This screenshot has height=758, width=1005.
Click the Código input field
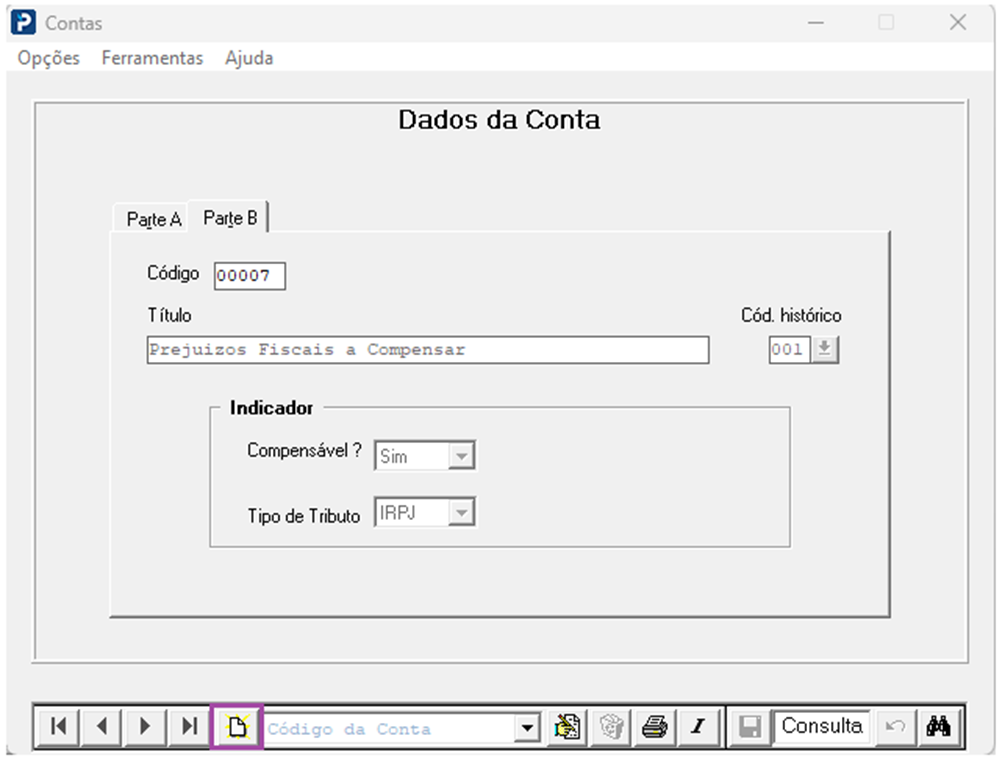pyautogui.click(x=249, y=276)
